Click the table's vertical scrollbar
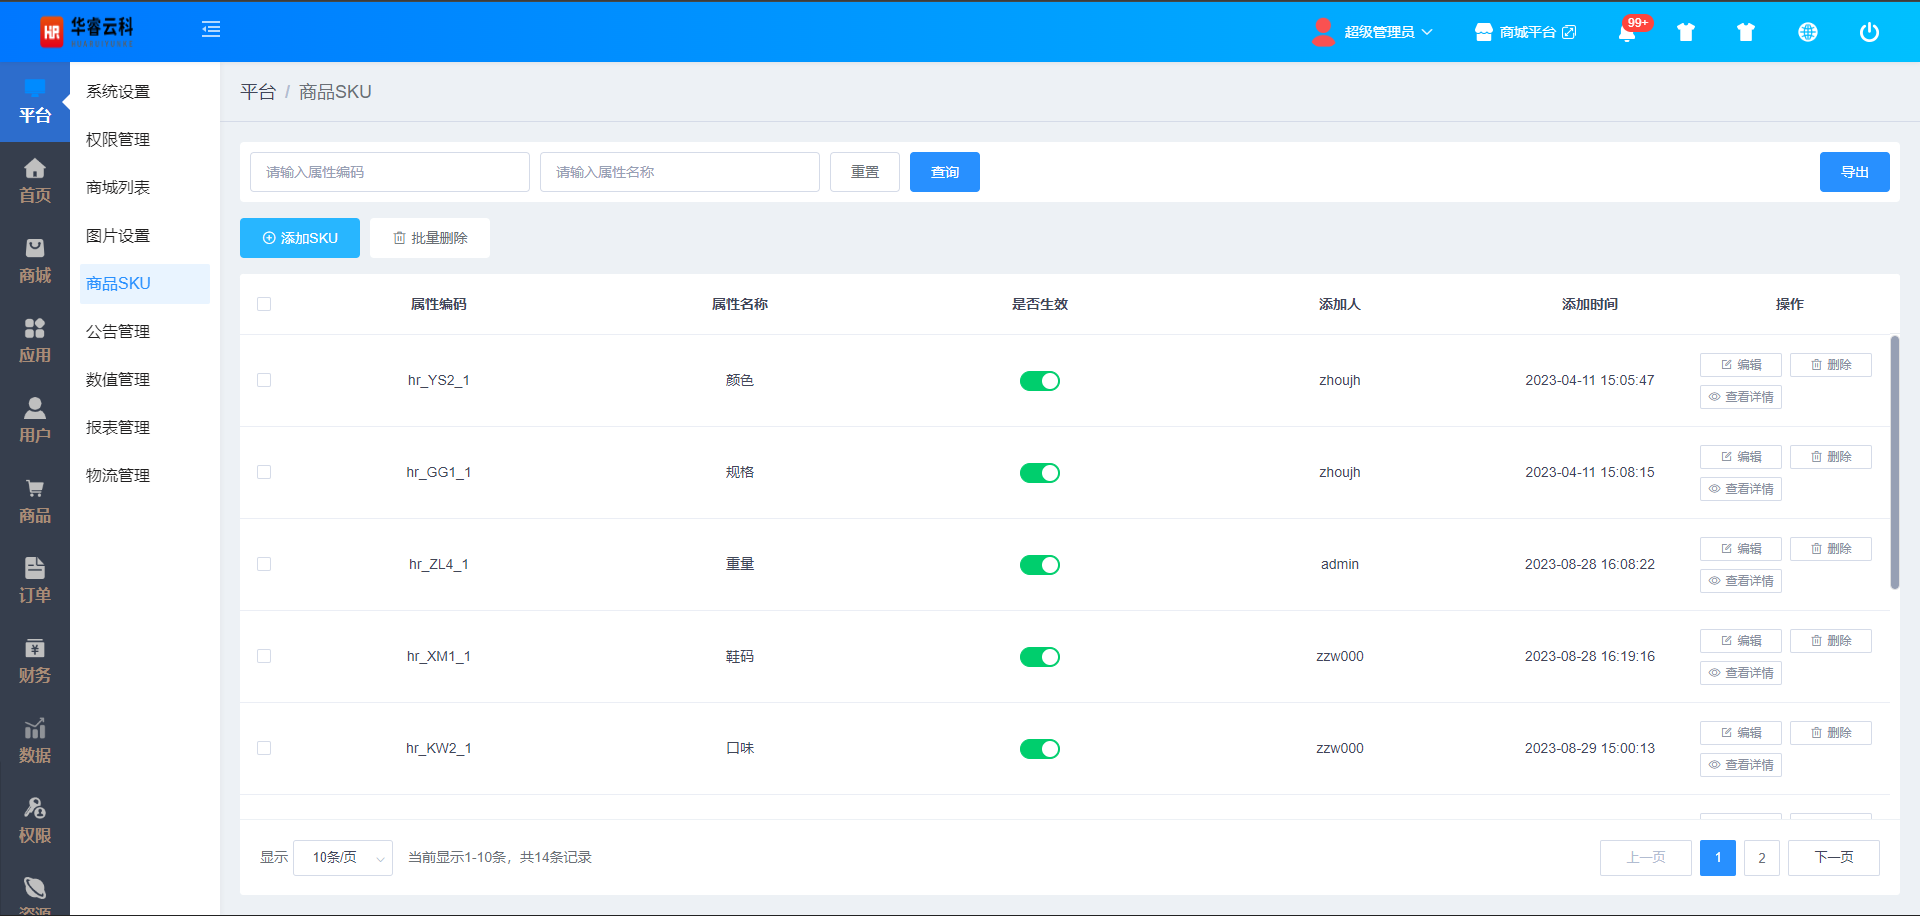This screenshot has height=916, width=1920. [1894, 462]
